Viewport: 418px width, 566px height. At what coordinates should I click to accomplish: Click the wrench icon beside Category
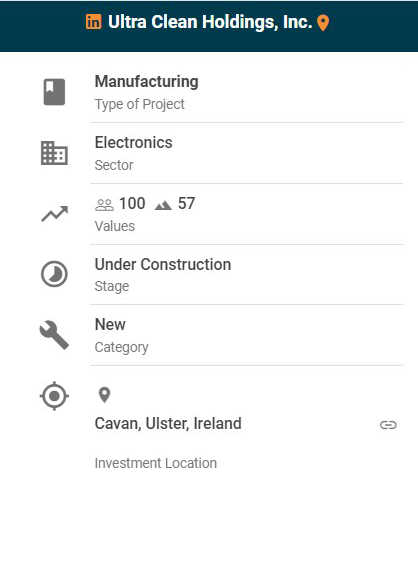[x=54, y=335]
